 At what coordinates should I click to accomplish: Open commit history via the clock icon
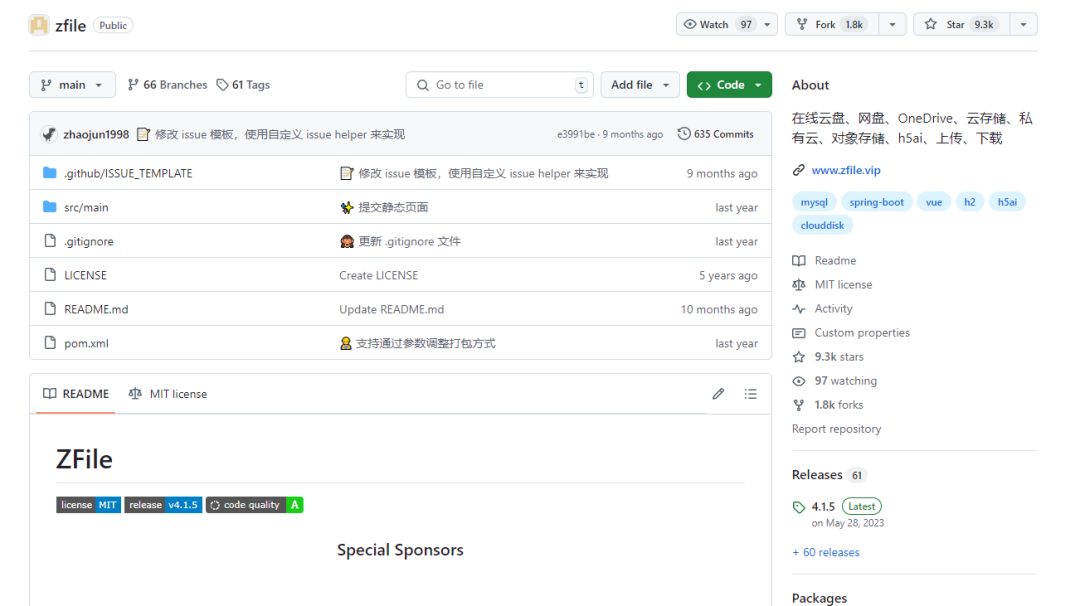684,133
